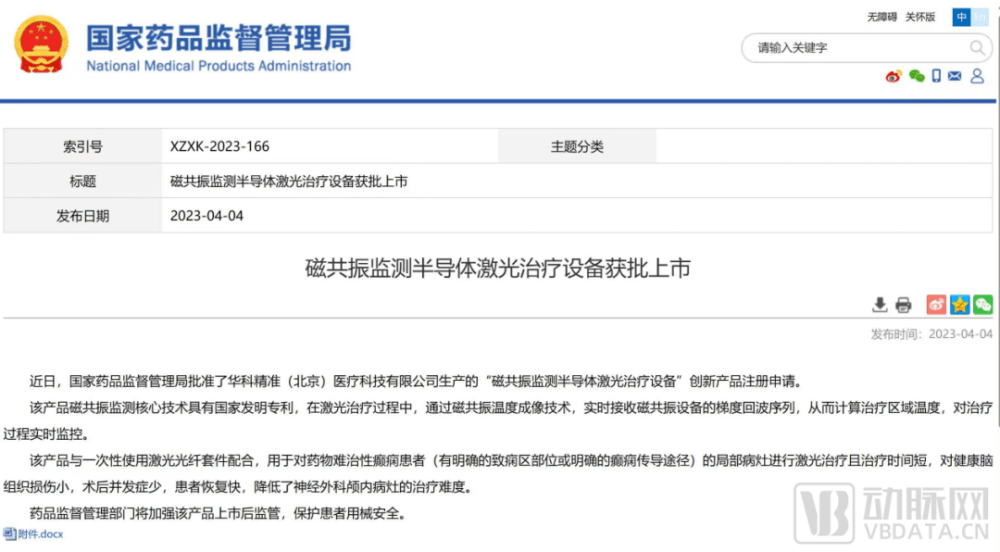Share article to WeChat via green button
Viewport: 1000px width, 552px height.
[983, 305]
